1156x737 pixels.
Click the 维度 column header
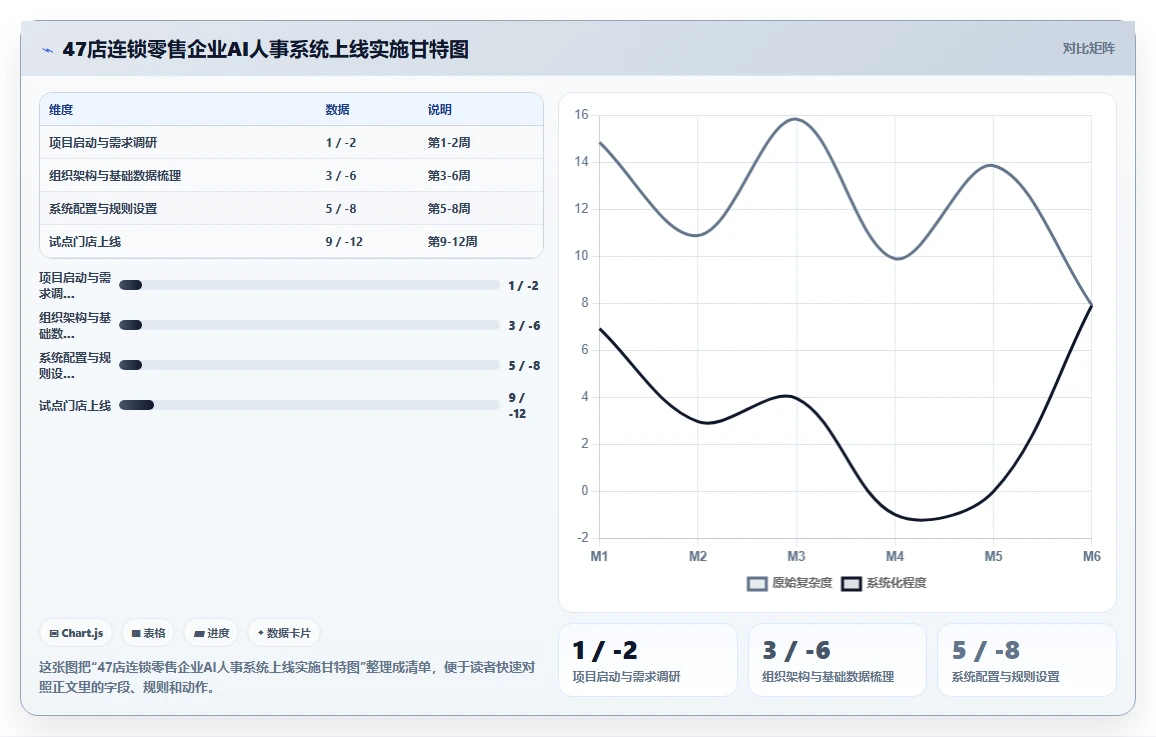[61, 110]
